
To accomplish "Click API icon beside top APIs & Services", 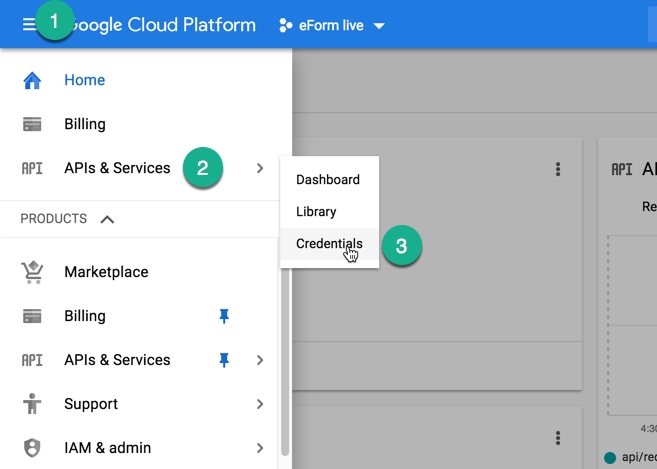I will [32, 168].
